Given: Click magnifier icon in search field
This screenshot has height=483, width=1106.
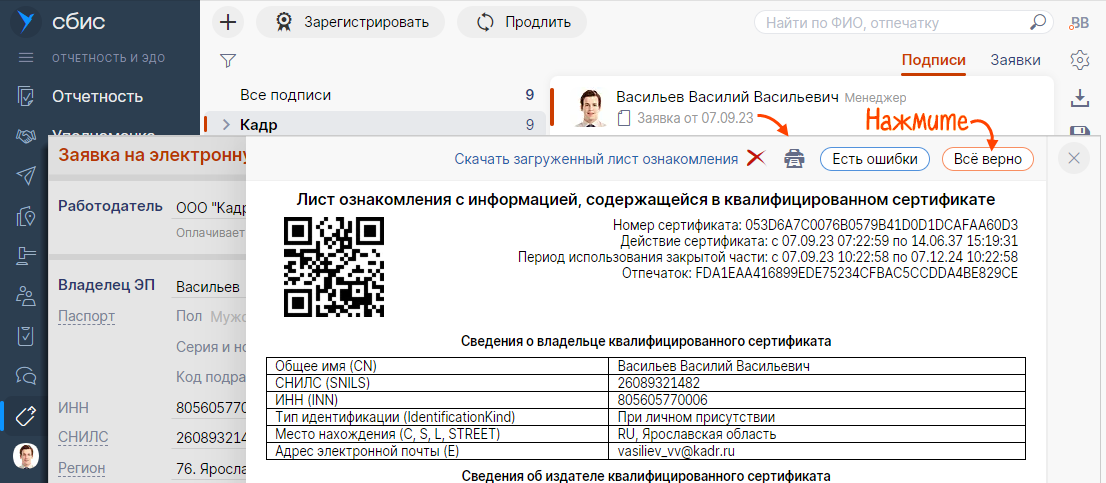Looking at the screenshot, I should tap(1039, 22).
